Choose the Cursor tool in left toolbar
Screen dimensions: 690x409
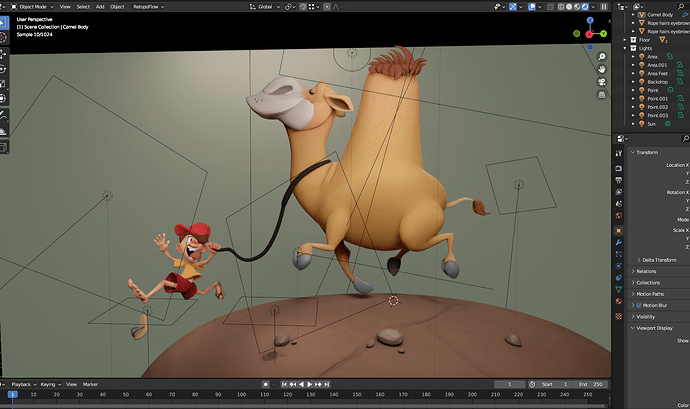pos(3,37)
